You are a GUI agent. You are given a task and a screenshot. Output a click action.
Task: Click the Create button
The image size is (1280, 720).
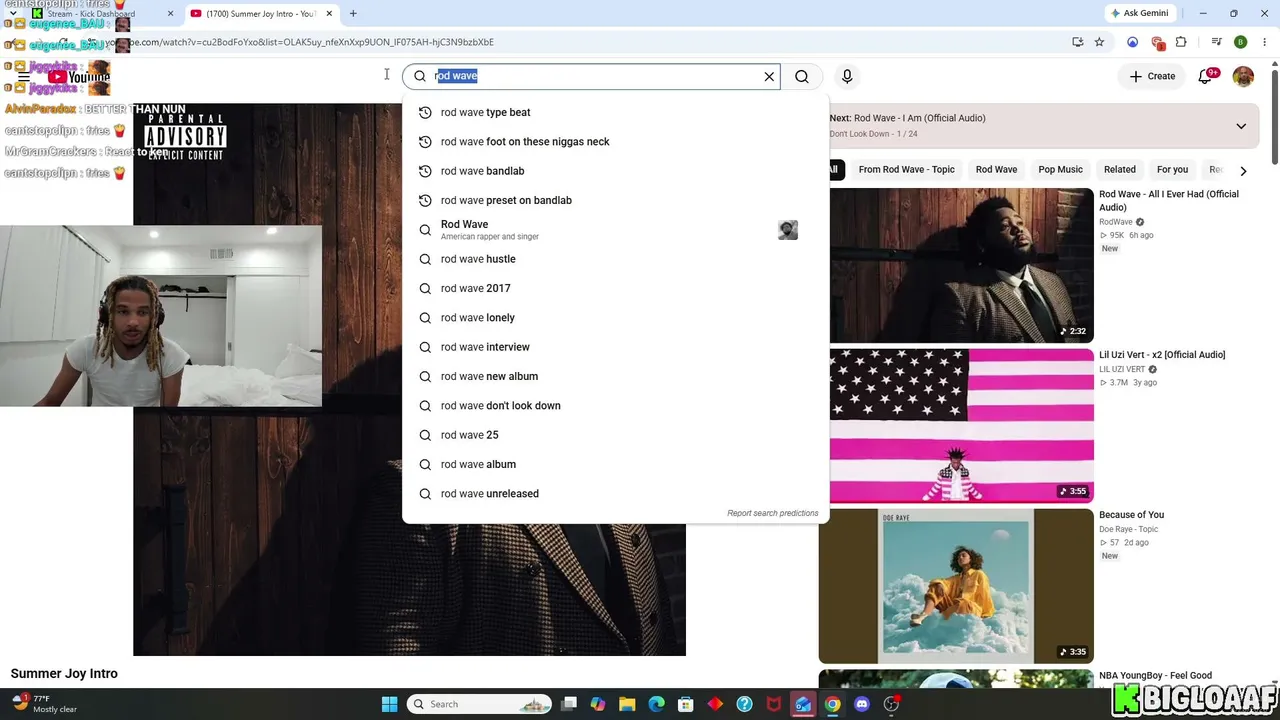pos(1152,76)
